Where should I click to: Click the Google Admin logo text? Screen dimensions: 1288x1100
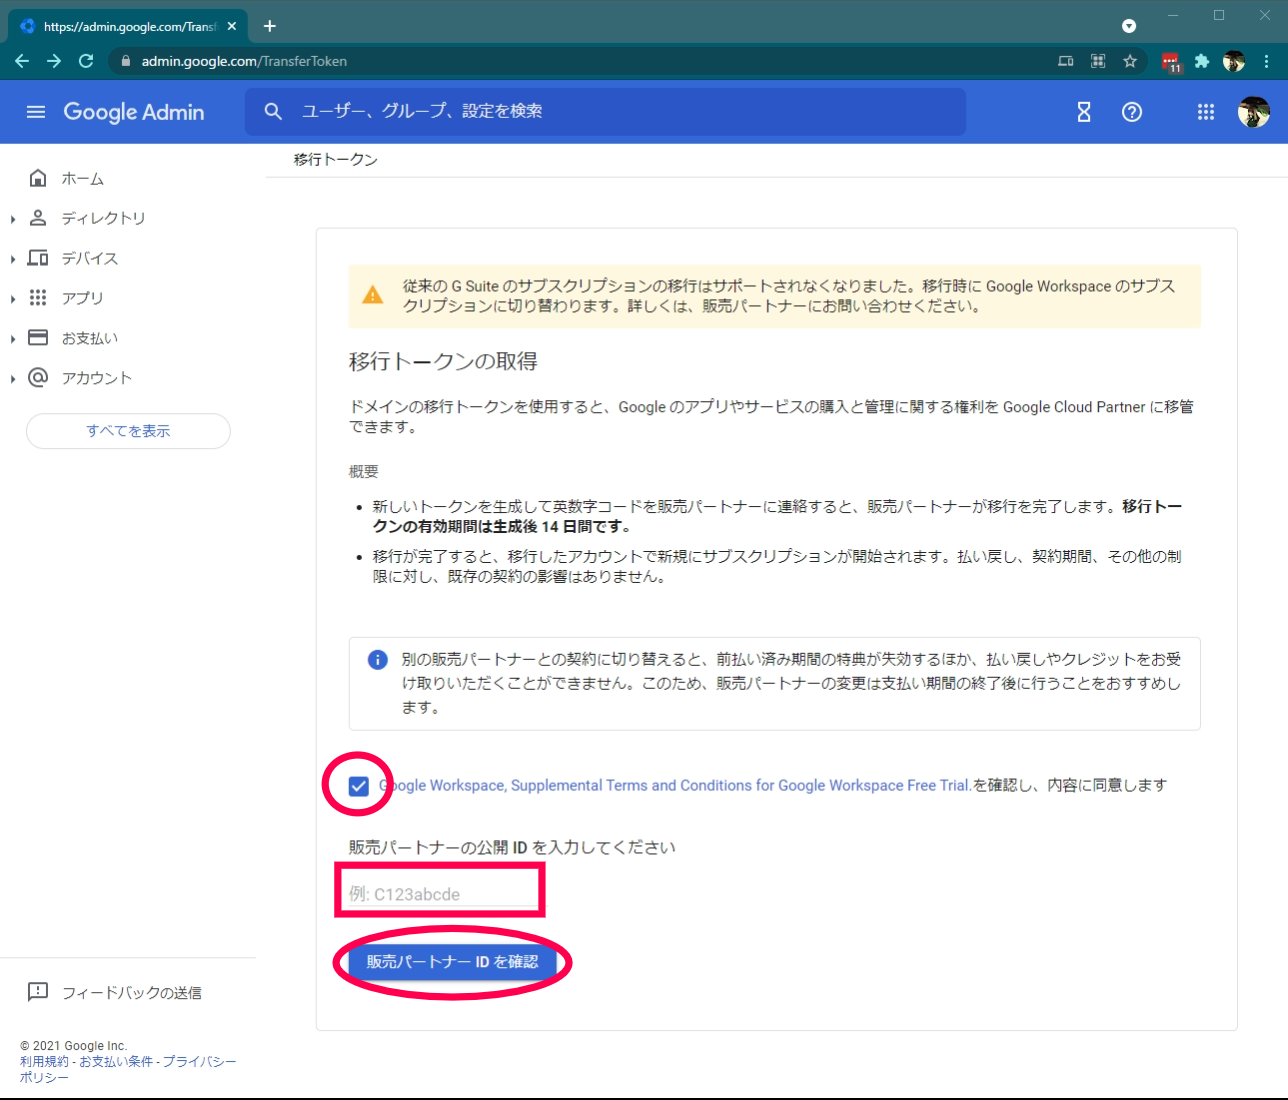(x=134, y=112)
